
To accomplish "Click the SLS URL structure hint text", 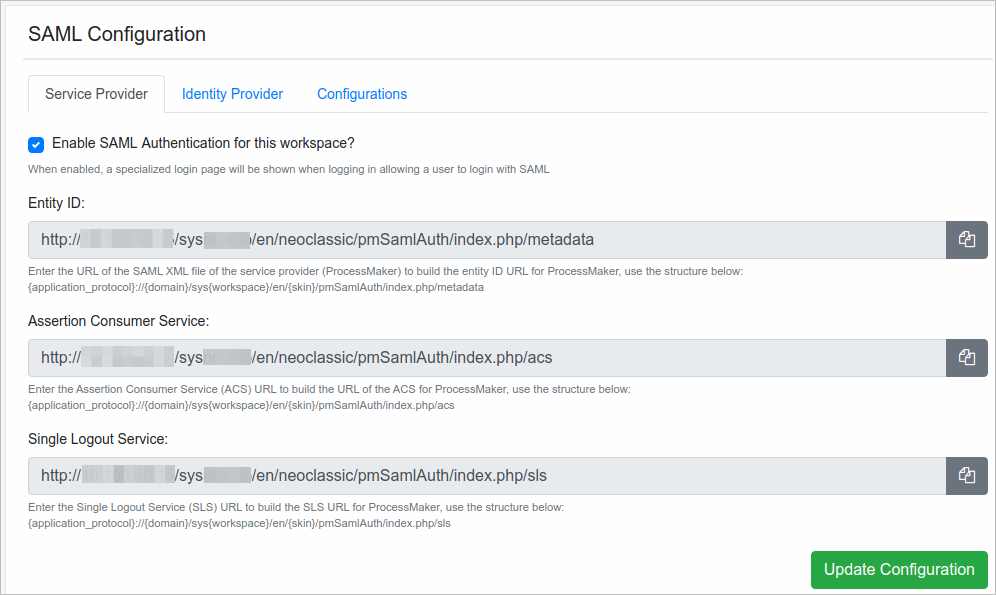I will point(238,523).
